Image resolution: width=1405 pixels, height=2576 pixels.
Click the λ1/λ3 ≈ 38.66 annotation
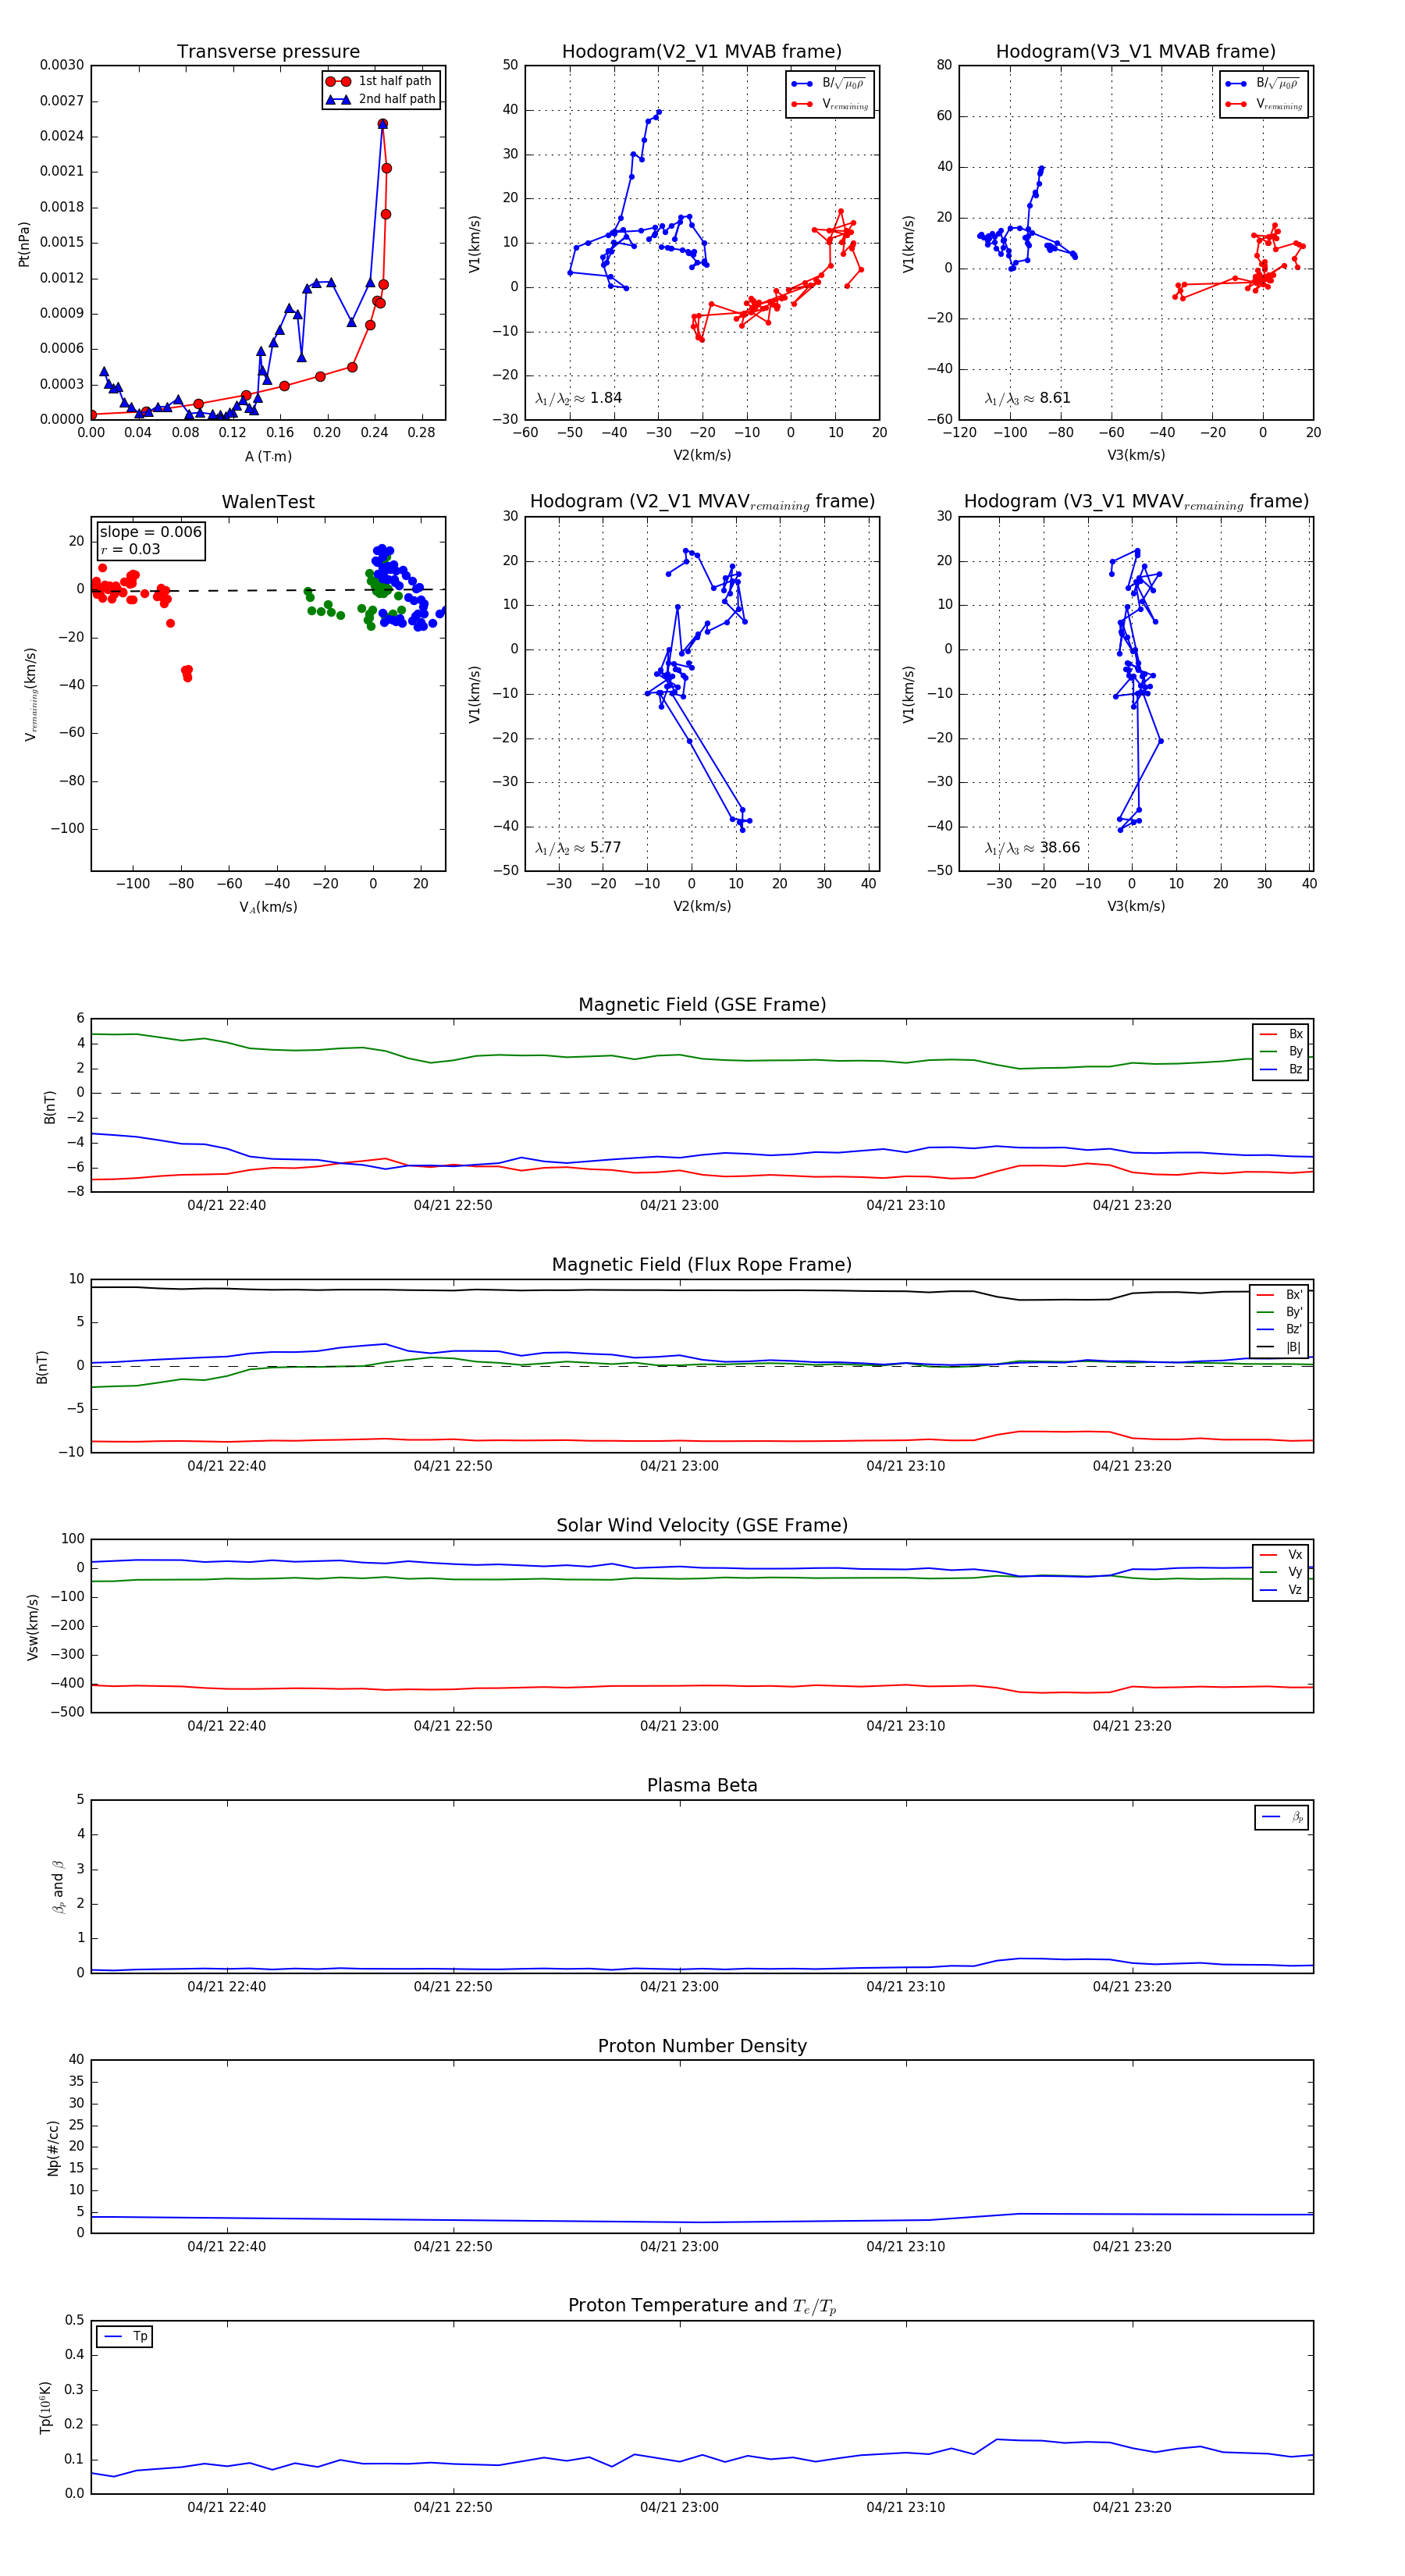[x=1032, y=848]
